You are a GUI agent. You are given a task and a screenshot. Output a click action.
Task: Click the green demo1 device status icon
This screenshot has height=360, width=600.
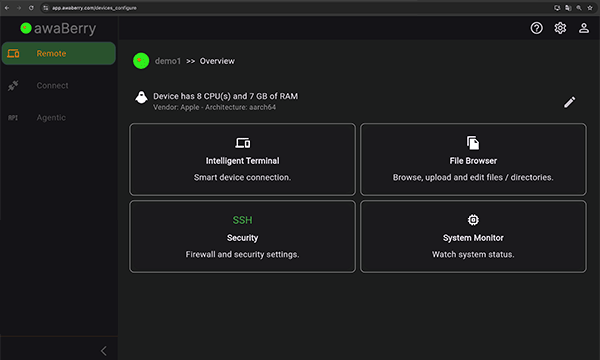pyautogui.click(x=141, y=61)
